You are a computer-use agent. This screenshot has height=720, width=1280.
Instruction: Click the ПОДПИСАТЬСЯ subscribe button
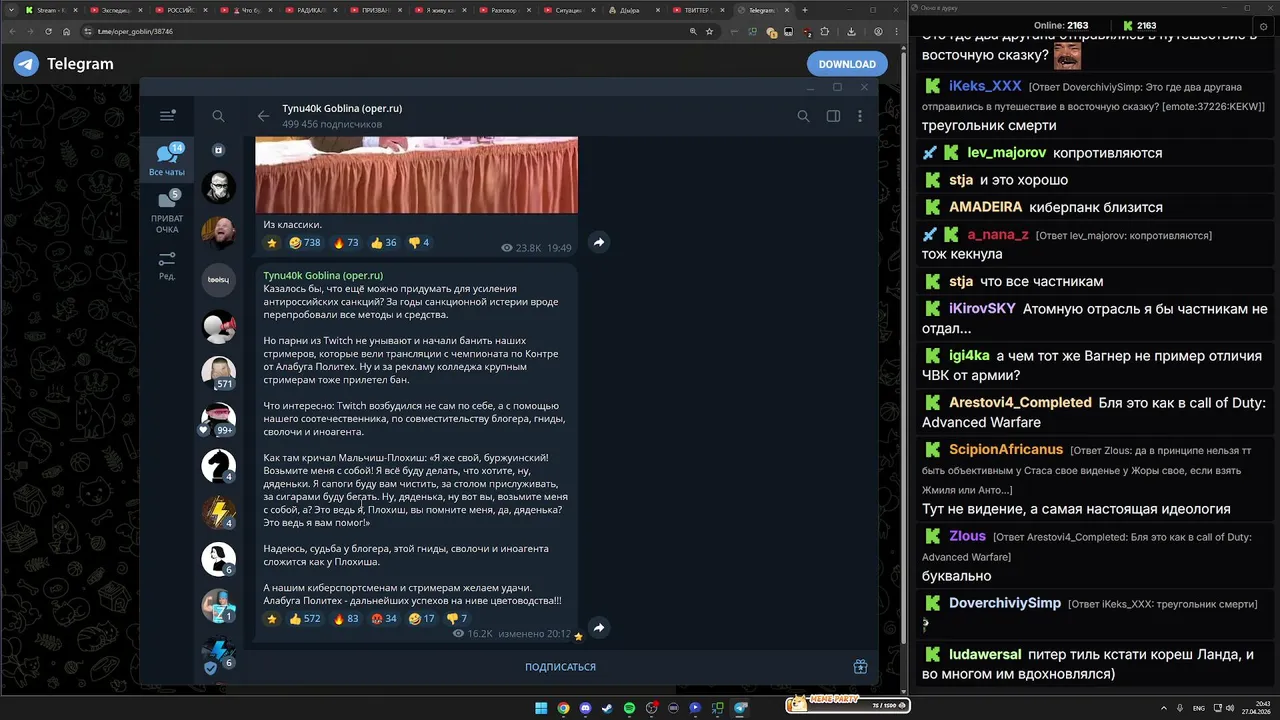tap(560, 667)
